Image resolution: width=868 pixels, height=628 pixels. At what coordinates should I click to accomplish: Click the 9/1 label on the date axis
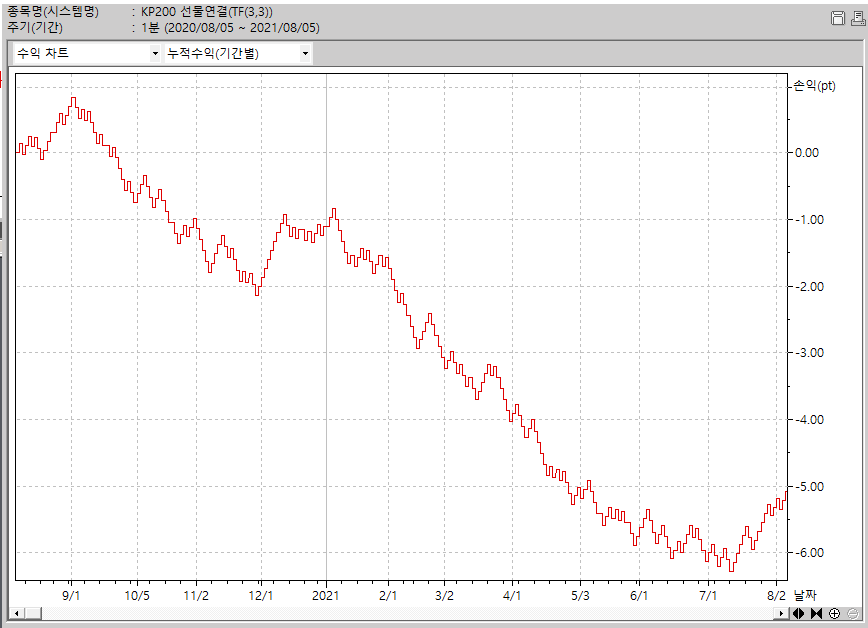72,594
